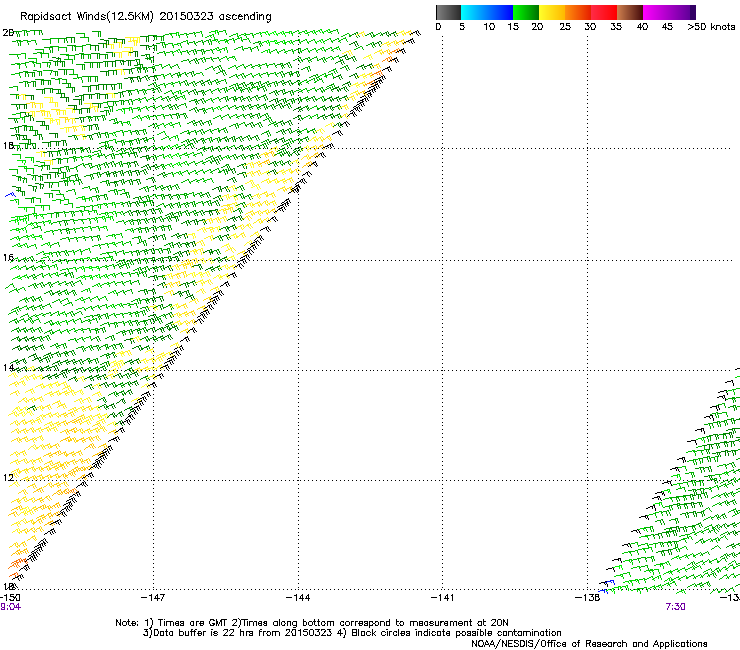The height and width of the screenshot is (650, 740).
Task: Click the purple '7:30' time stamp
Action: pos(675,607)
